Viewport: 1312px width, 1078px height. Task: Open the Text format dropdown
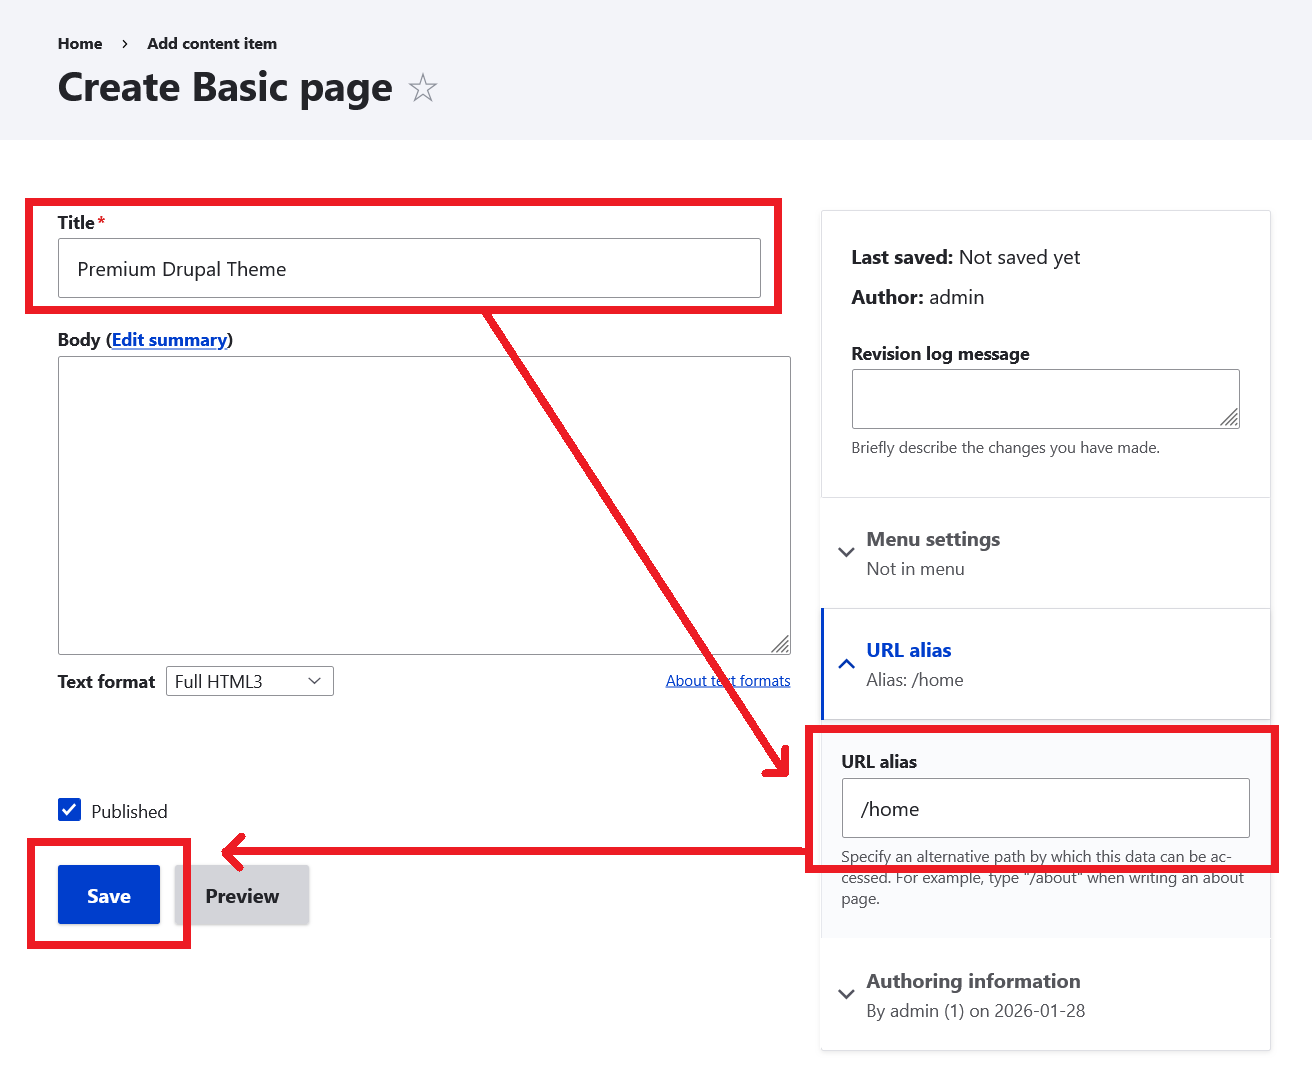(249, 681)
